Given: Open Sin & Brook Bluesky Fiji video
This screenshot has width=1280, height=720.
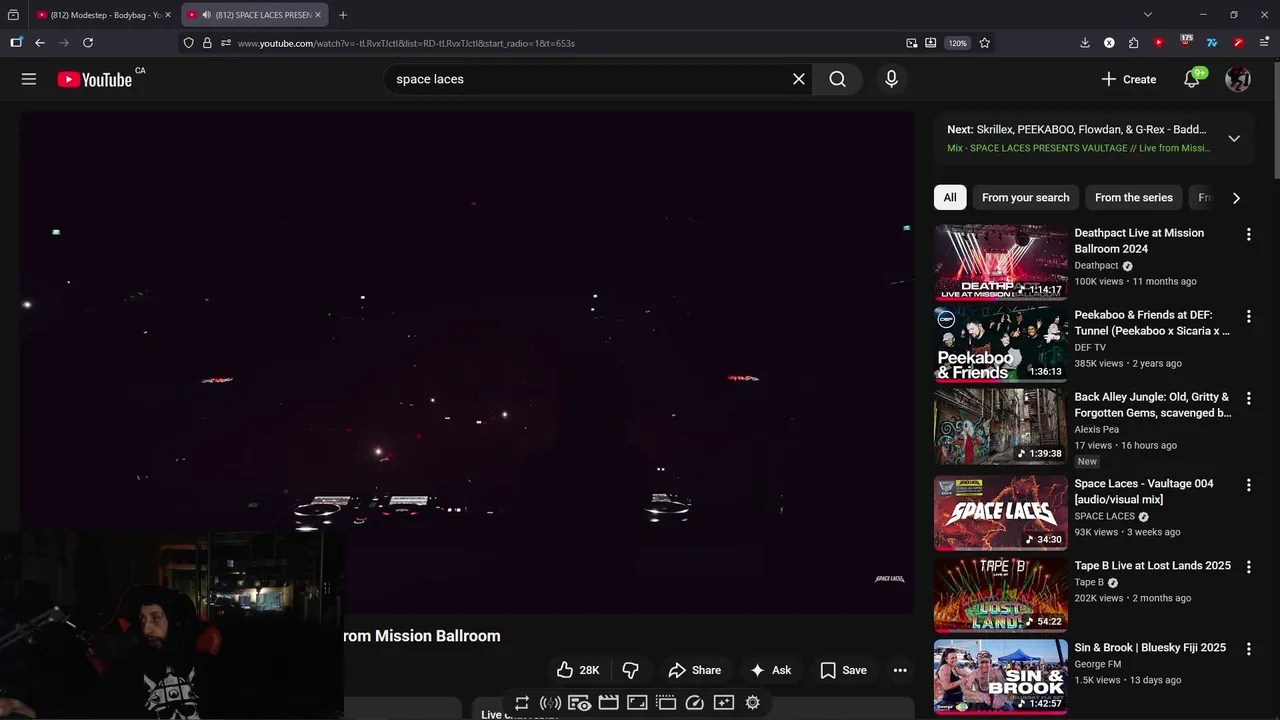Looking at the screenshot, I should (1150, 647).
